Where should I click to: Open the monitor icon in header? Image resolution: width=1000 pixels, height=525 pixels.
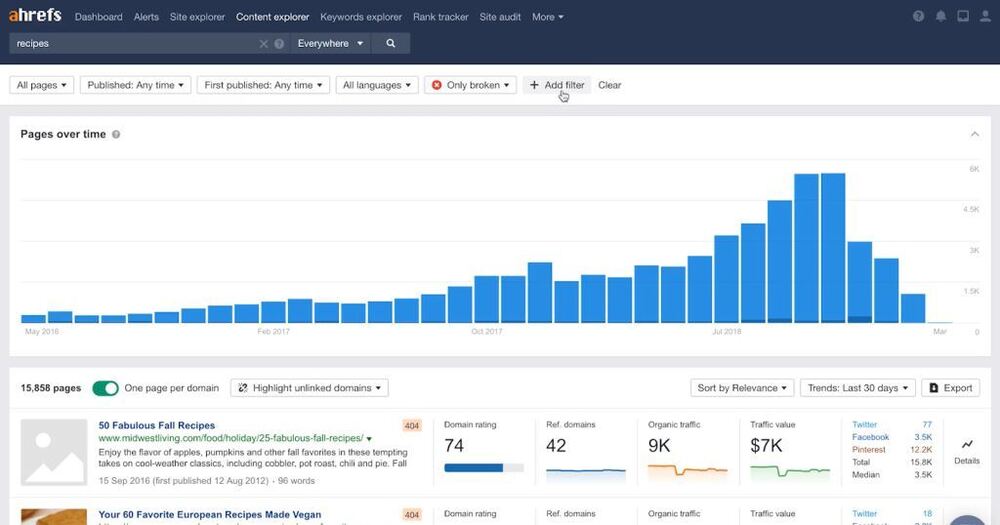963,17
